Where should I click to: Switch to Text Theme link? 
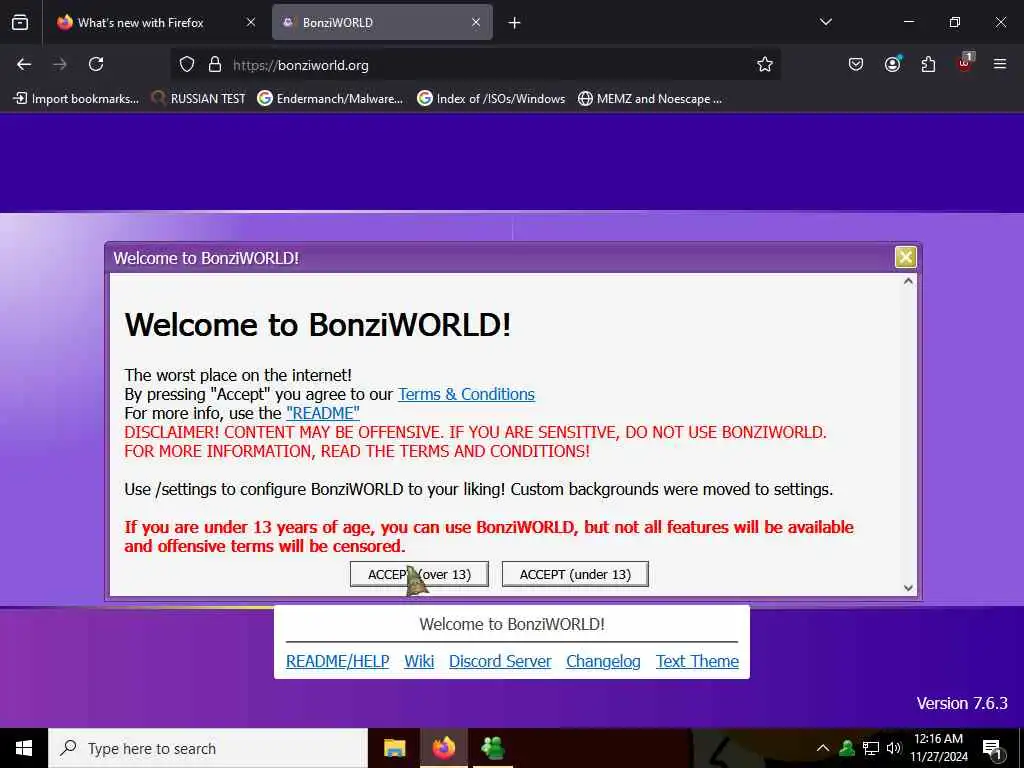pyautogui.click(x=697, y=661)
